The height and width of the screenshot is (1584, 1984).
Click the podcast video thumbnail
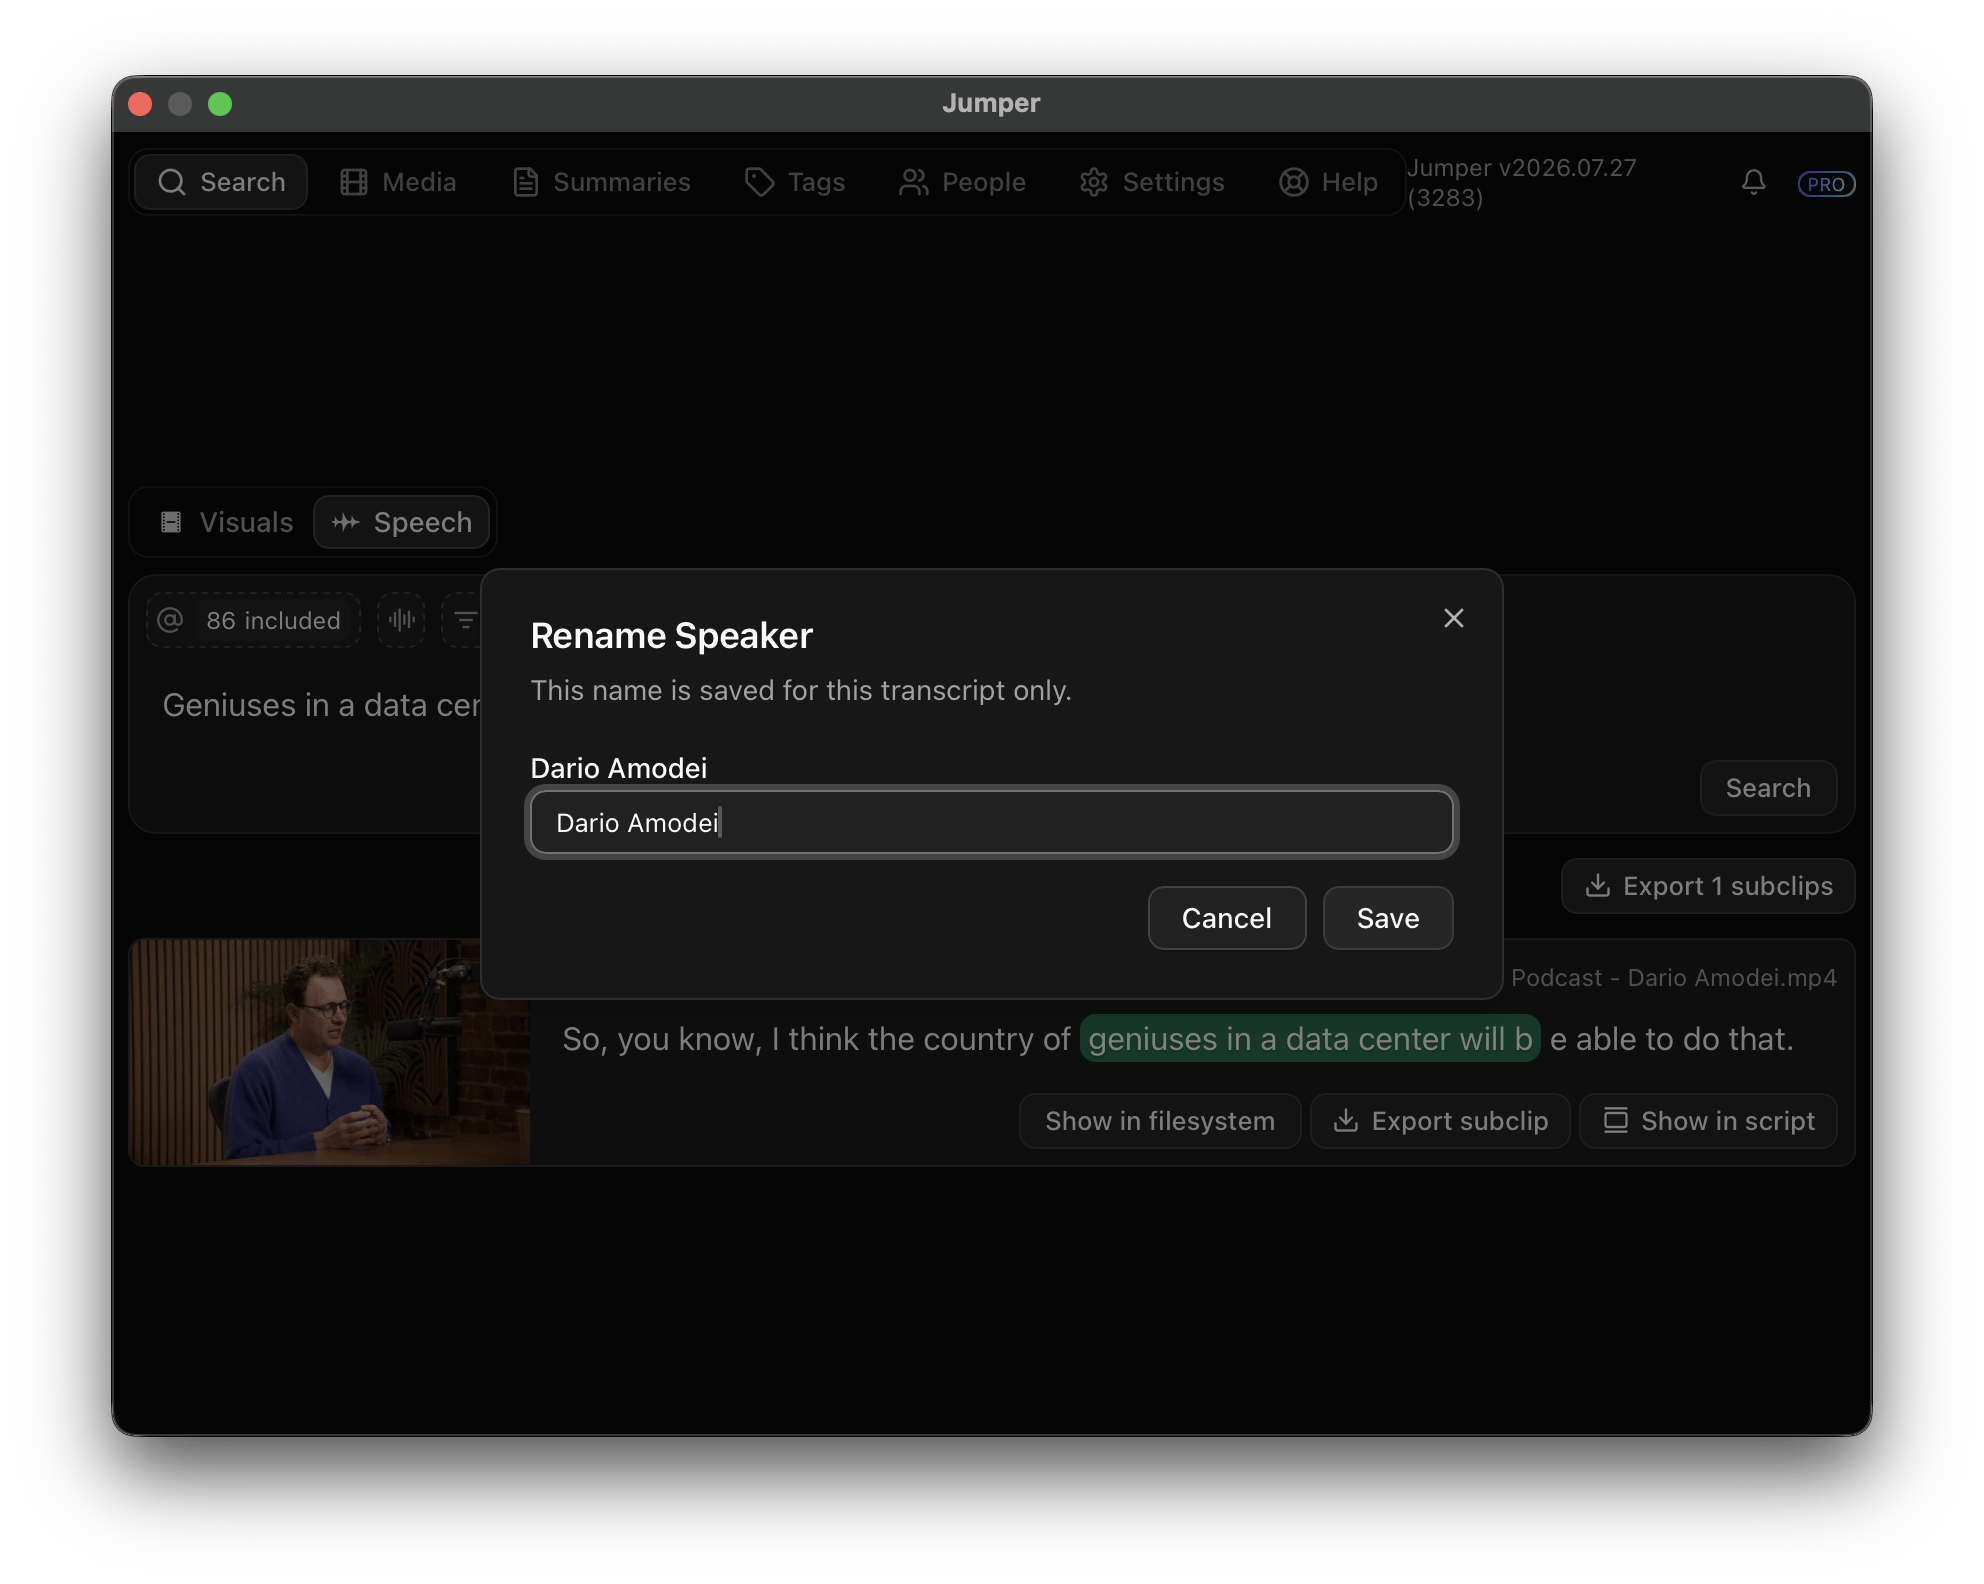point(329,1052)
